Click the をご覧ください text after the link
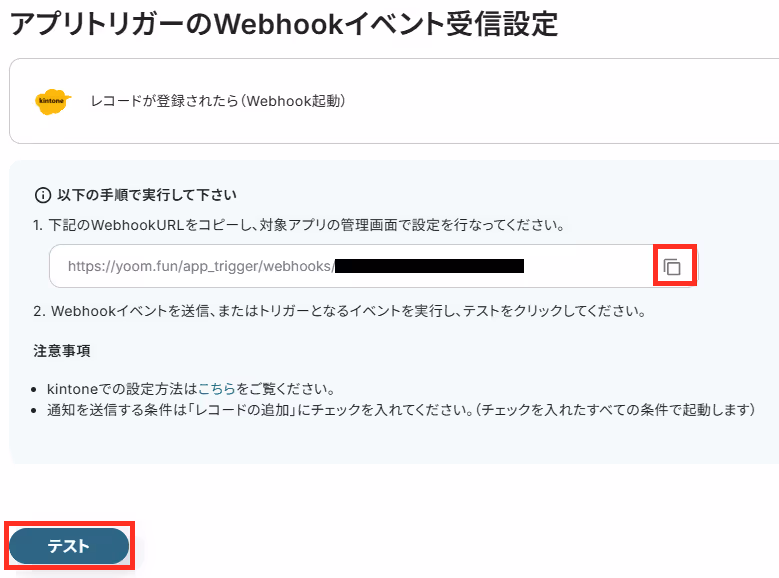 [286, 389]
